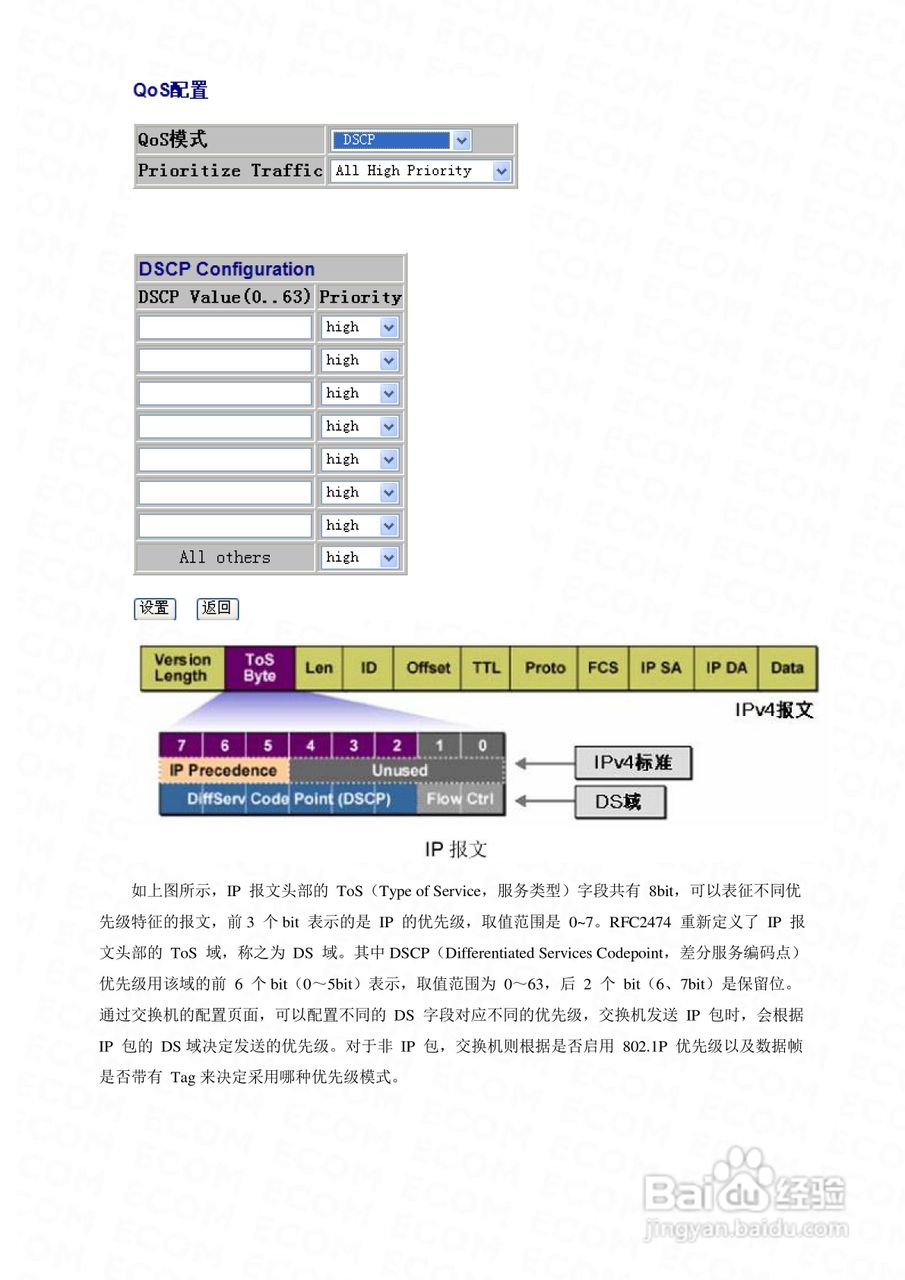The width and height of the screenshot is (905, 1280).
Task: Select the ToS Byte segment in the diagram
Action: (258, 668)
